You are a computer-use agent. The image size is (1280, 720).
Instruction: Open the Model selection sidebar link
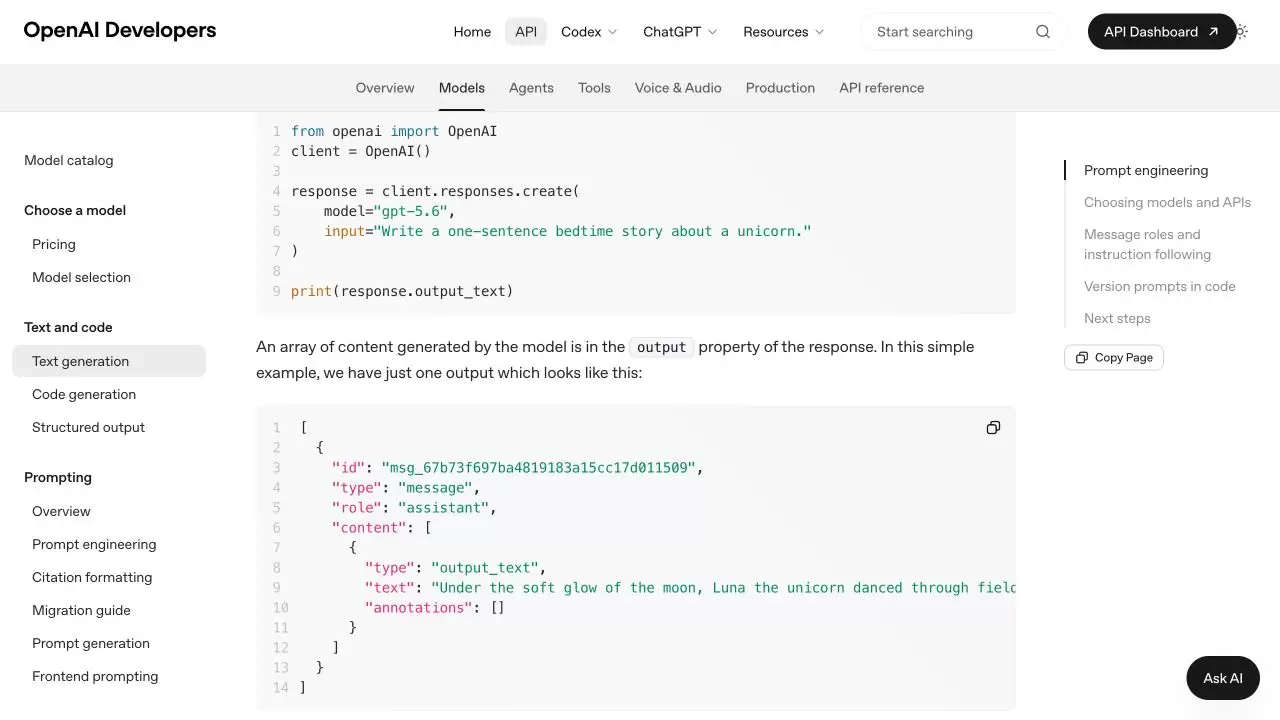point(81,277)
